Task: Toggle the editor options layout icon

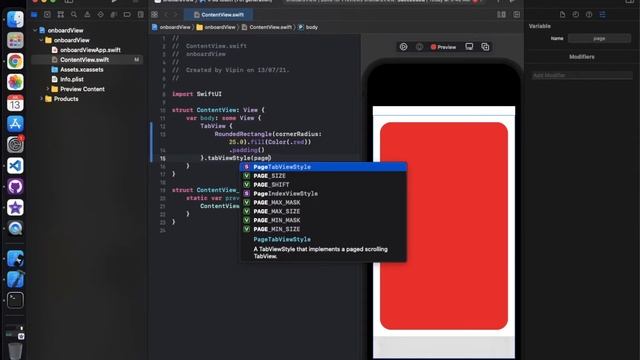Action: 501,15
